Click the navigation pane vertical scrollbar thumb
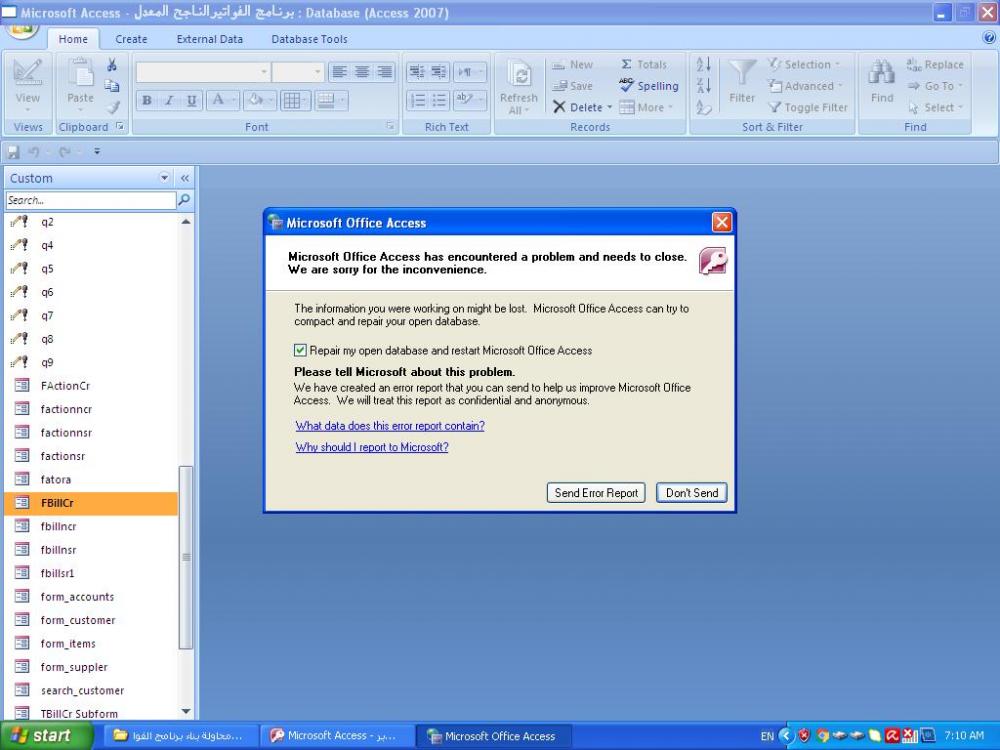The width and height of the screenshot is (1000, 750). point(186,557)
